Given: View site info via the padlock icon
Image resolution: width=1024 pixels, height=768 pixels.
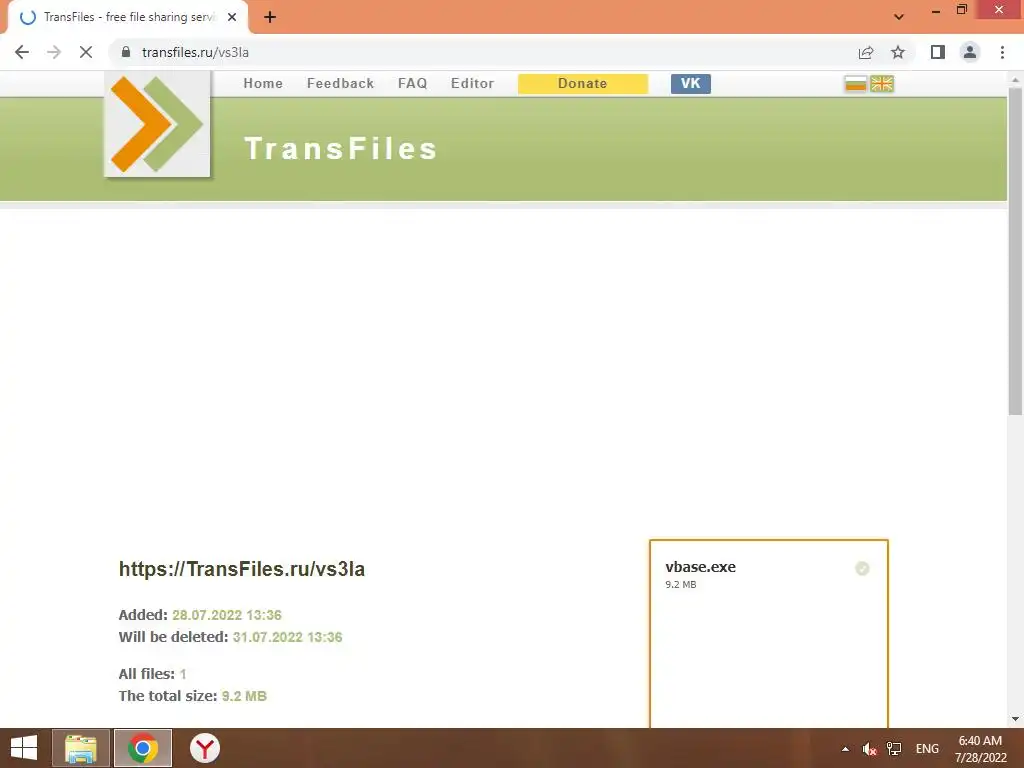Looking at the screenshot, I should tap(126, 52).
